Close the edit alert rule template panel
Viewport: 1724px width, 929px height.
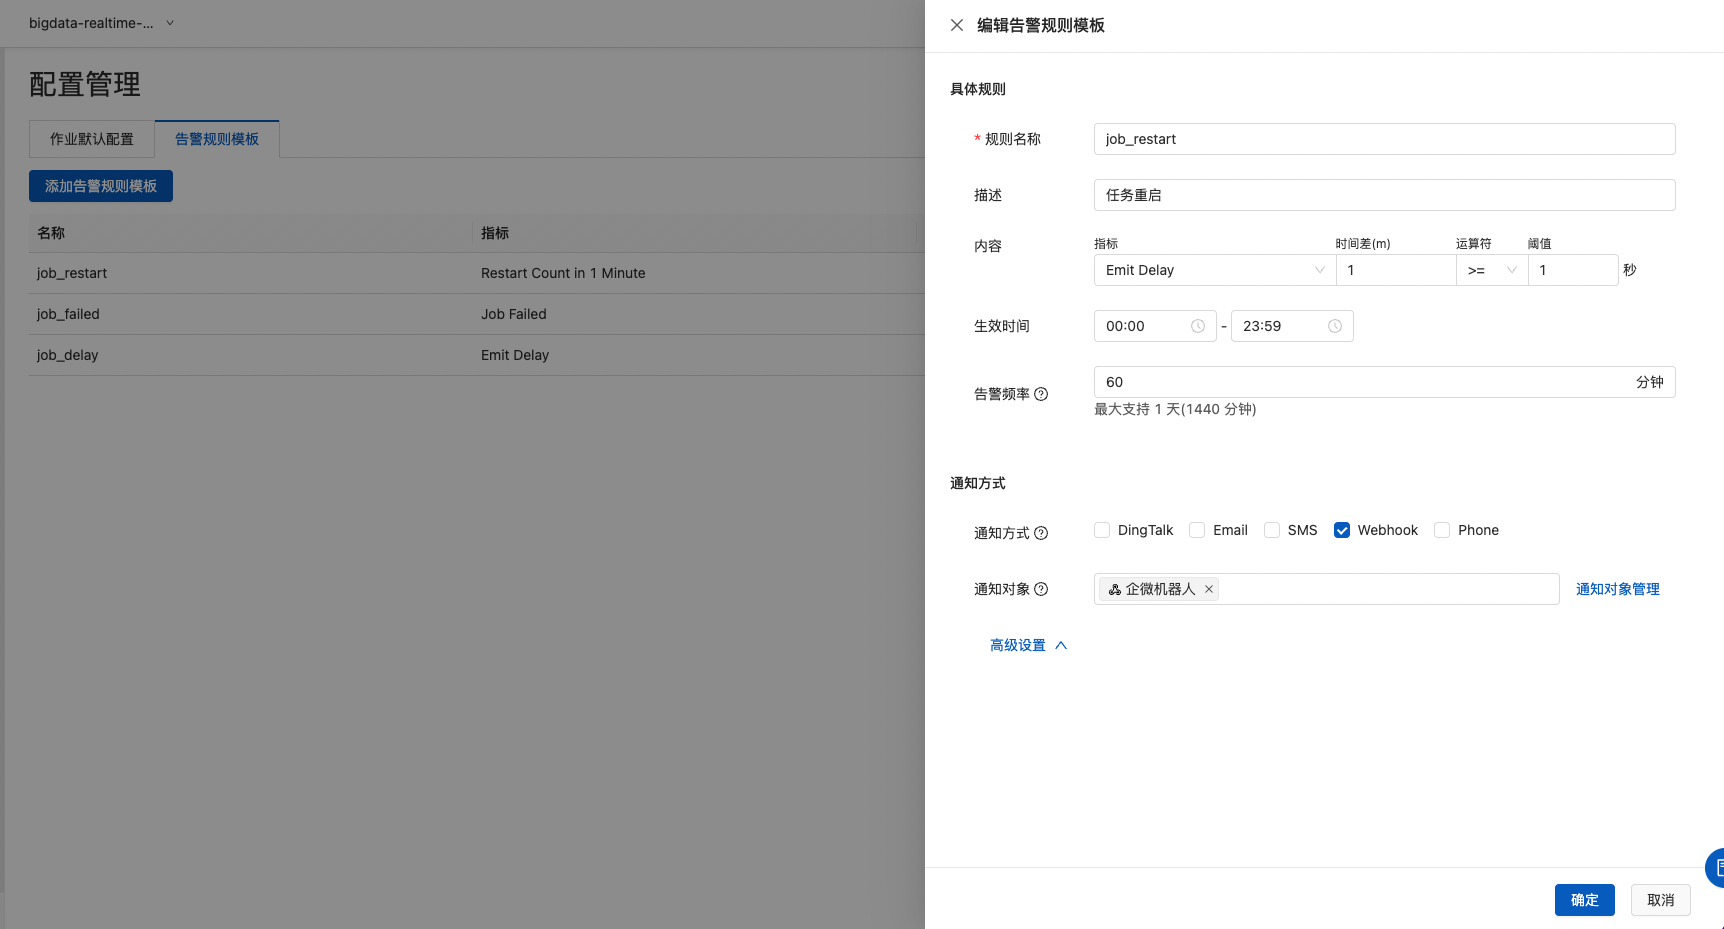coord(957,25)
